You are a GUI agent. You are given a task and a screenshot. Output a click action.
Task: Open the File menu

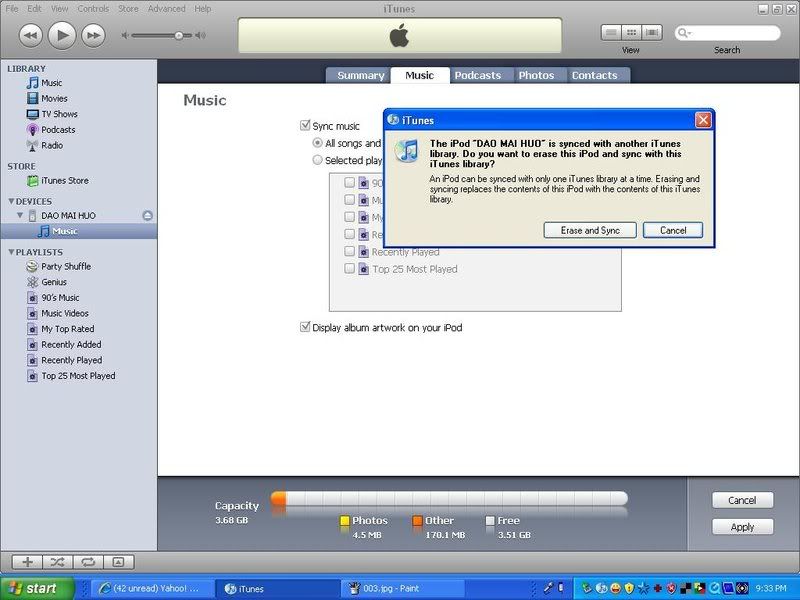pos(11,9)
